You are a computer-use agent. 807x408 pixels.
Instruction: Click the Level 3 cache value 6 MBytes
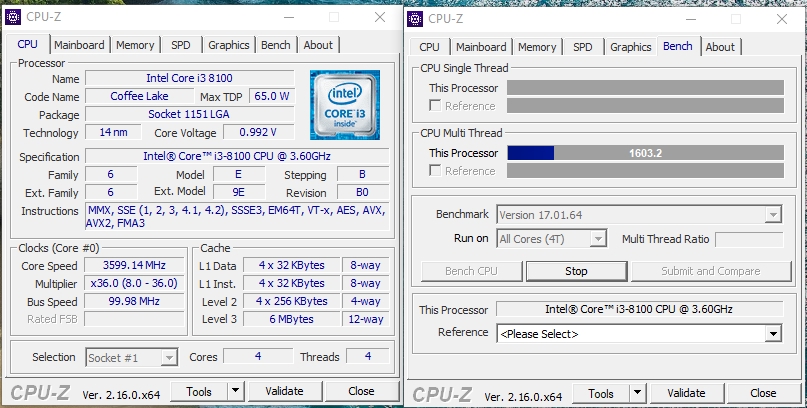(291, 319)
